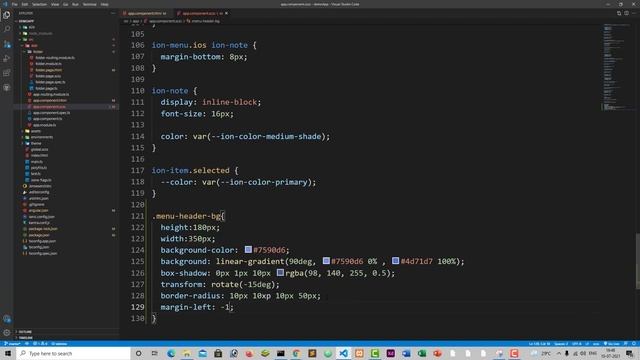The height and width of the screenshot is (360, 640).
Task: Open app.module.ts in Explorer
Action: (x=44, y=125)
